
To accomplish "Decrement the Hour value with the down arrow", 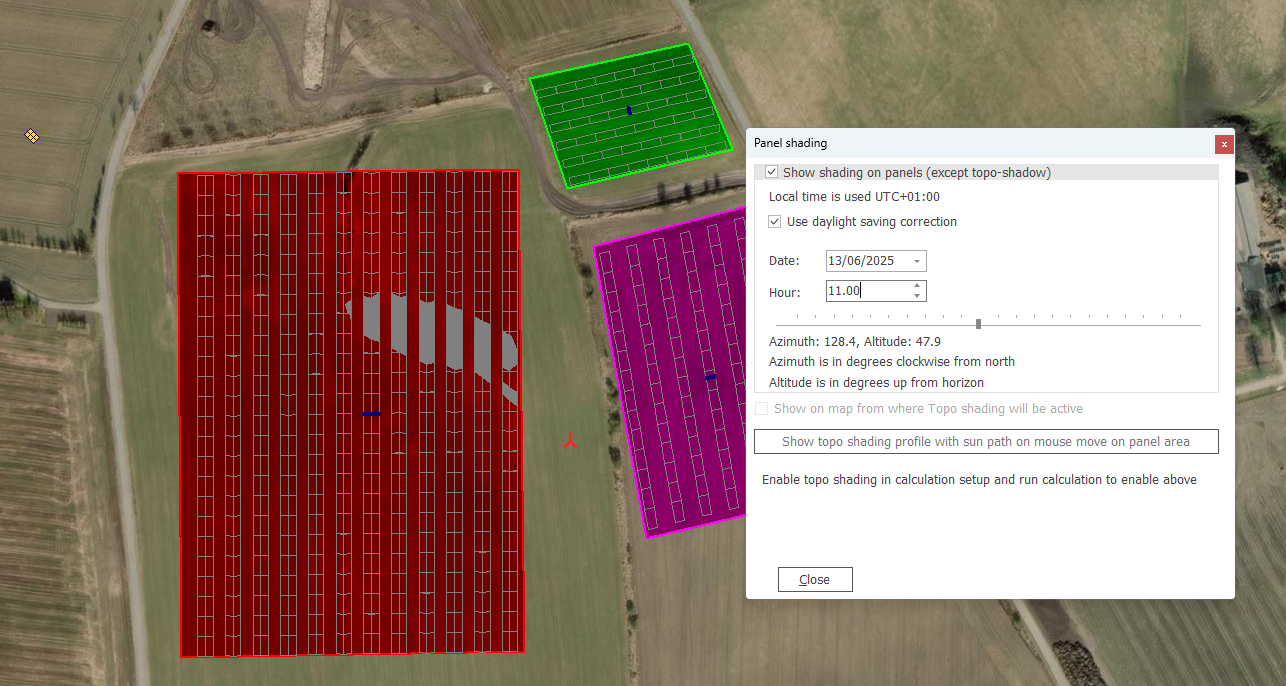I will click(917, 295).
